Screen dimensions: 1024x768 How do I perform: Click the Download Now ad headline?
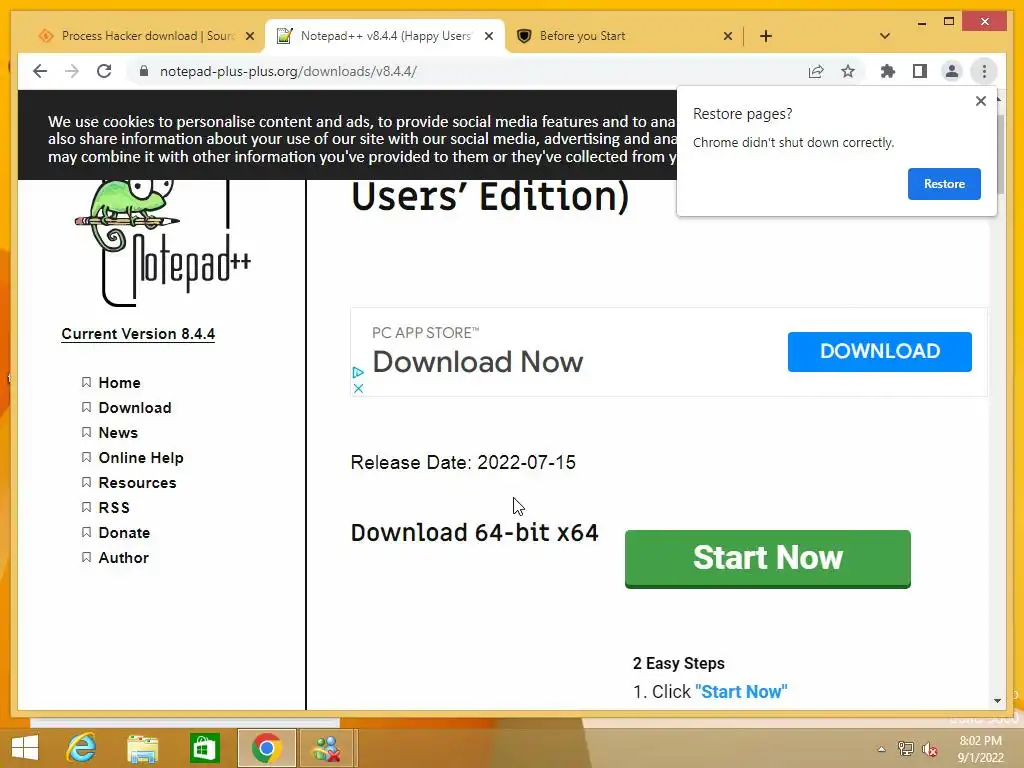(x=477, y=362)
